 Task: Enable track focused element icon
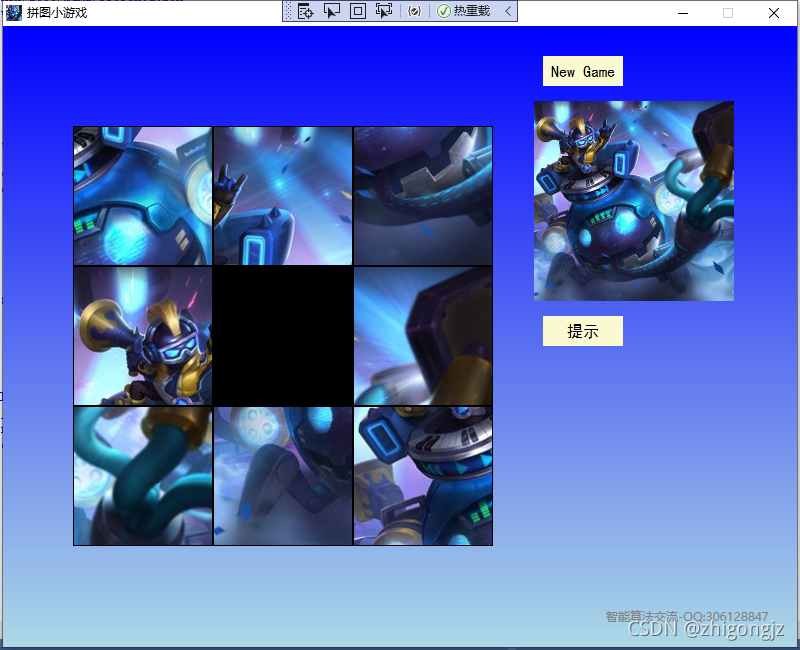(x=384, y=11)
